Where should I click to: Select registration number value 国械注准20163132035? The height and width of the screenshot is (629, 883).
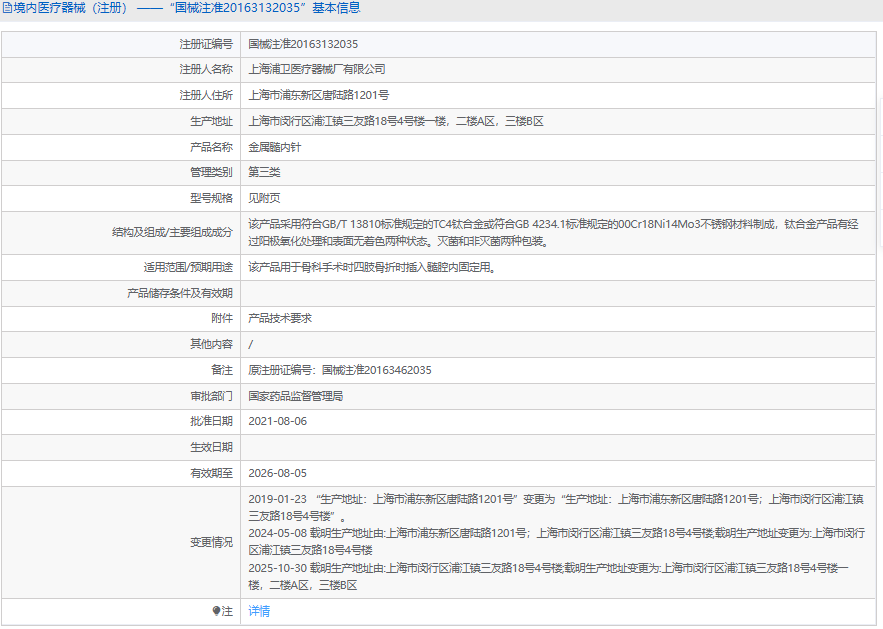click(x=303, y=44)
